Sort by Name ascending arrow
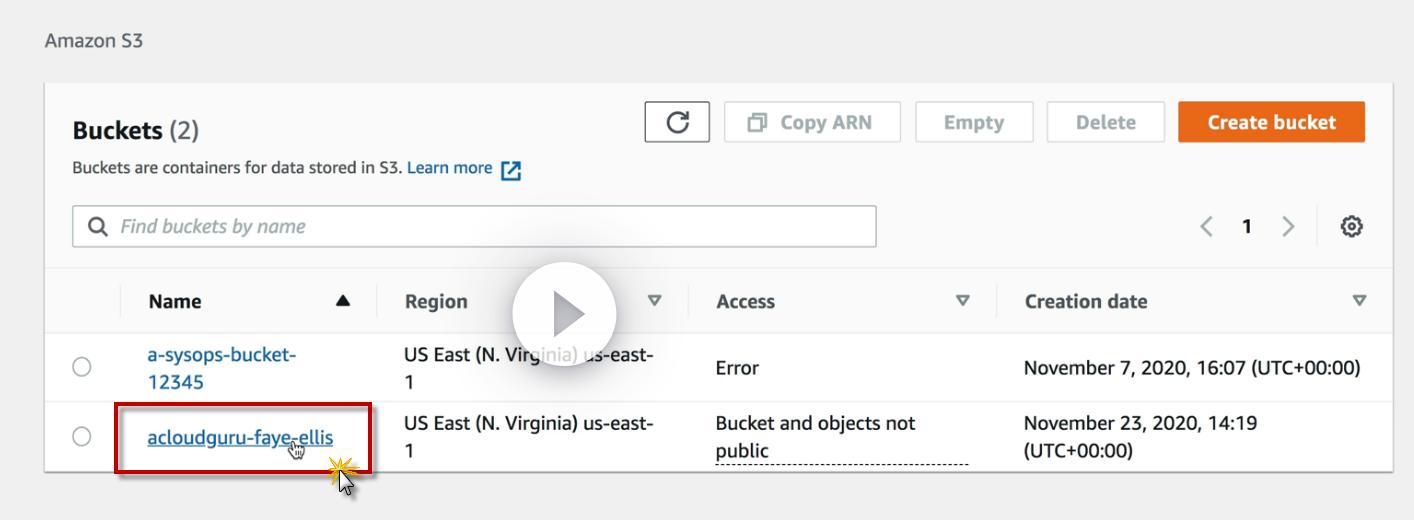1414x520 pixels. (343, 301)
